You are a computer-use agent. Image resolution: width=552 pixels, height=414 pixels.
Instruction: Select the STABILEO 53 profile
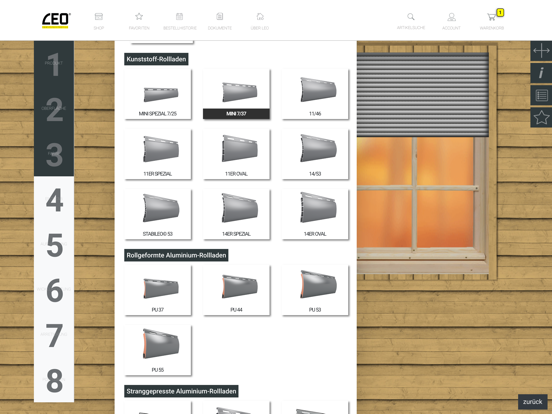(158, 214)
